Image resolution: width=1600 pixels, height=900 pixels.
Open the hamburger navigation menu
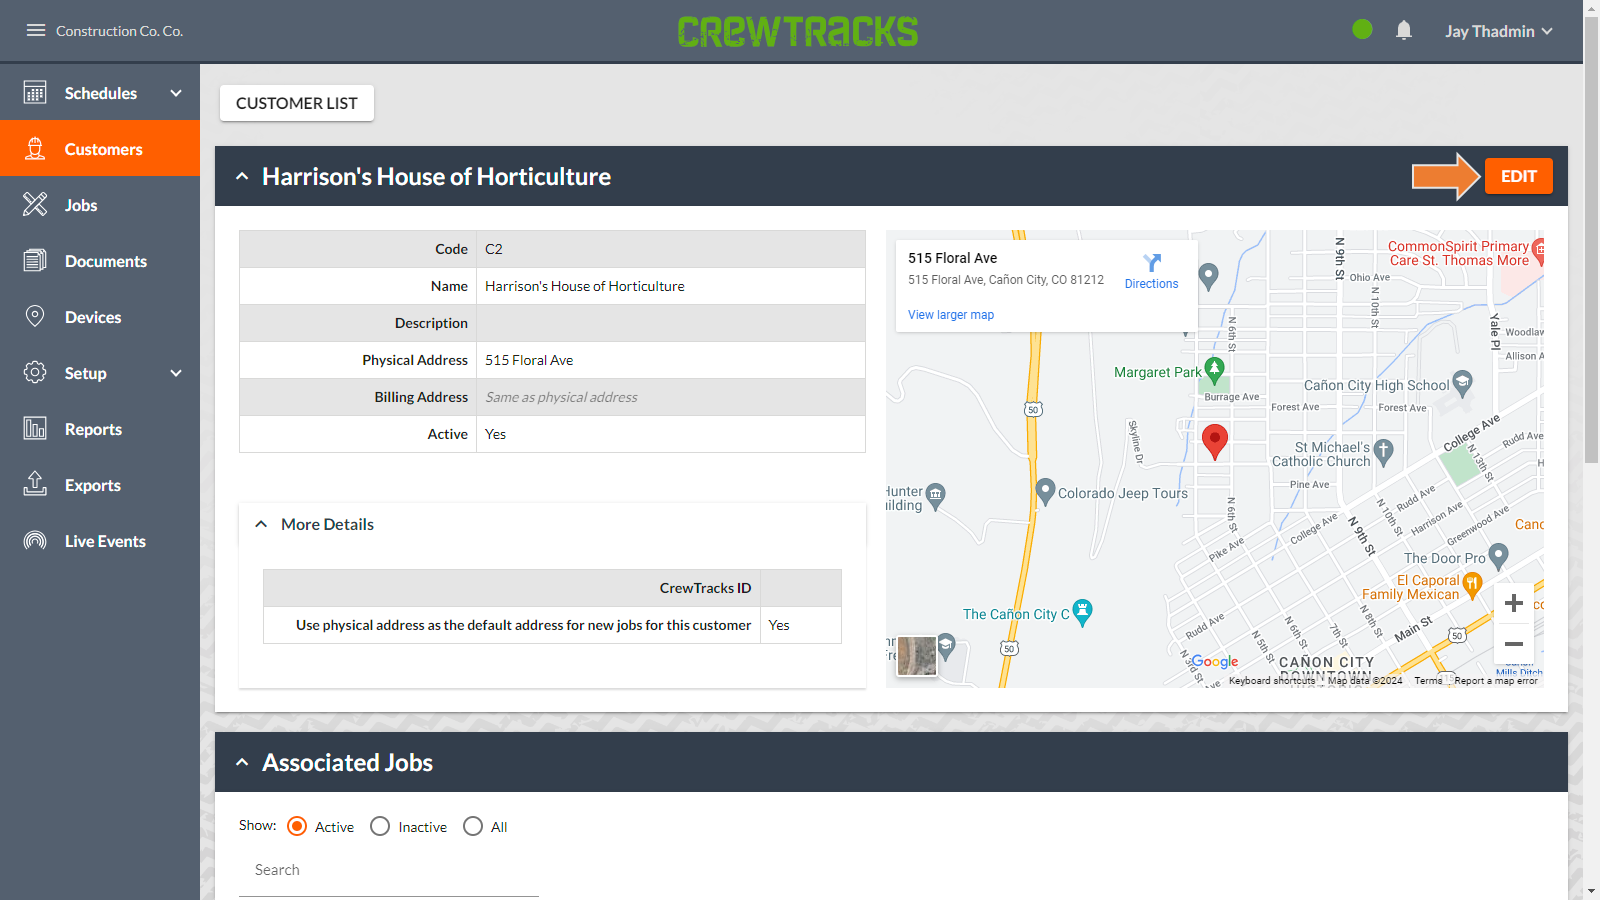click(36, 30)
